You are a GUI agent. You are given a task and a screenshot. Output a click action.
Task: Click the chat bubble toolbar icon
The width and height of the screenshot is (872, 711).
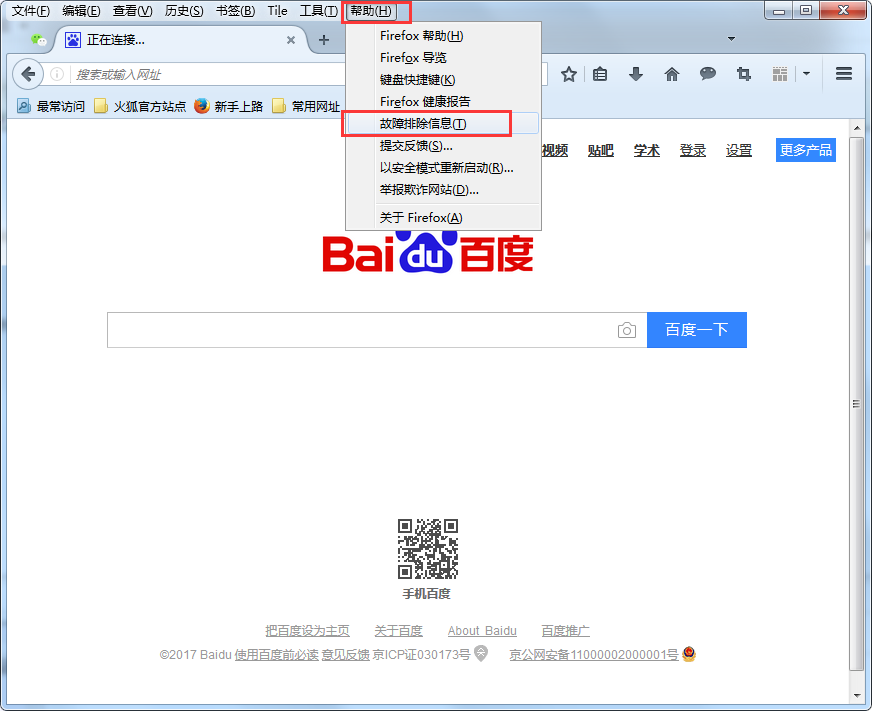(707, 74)
